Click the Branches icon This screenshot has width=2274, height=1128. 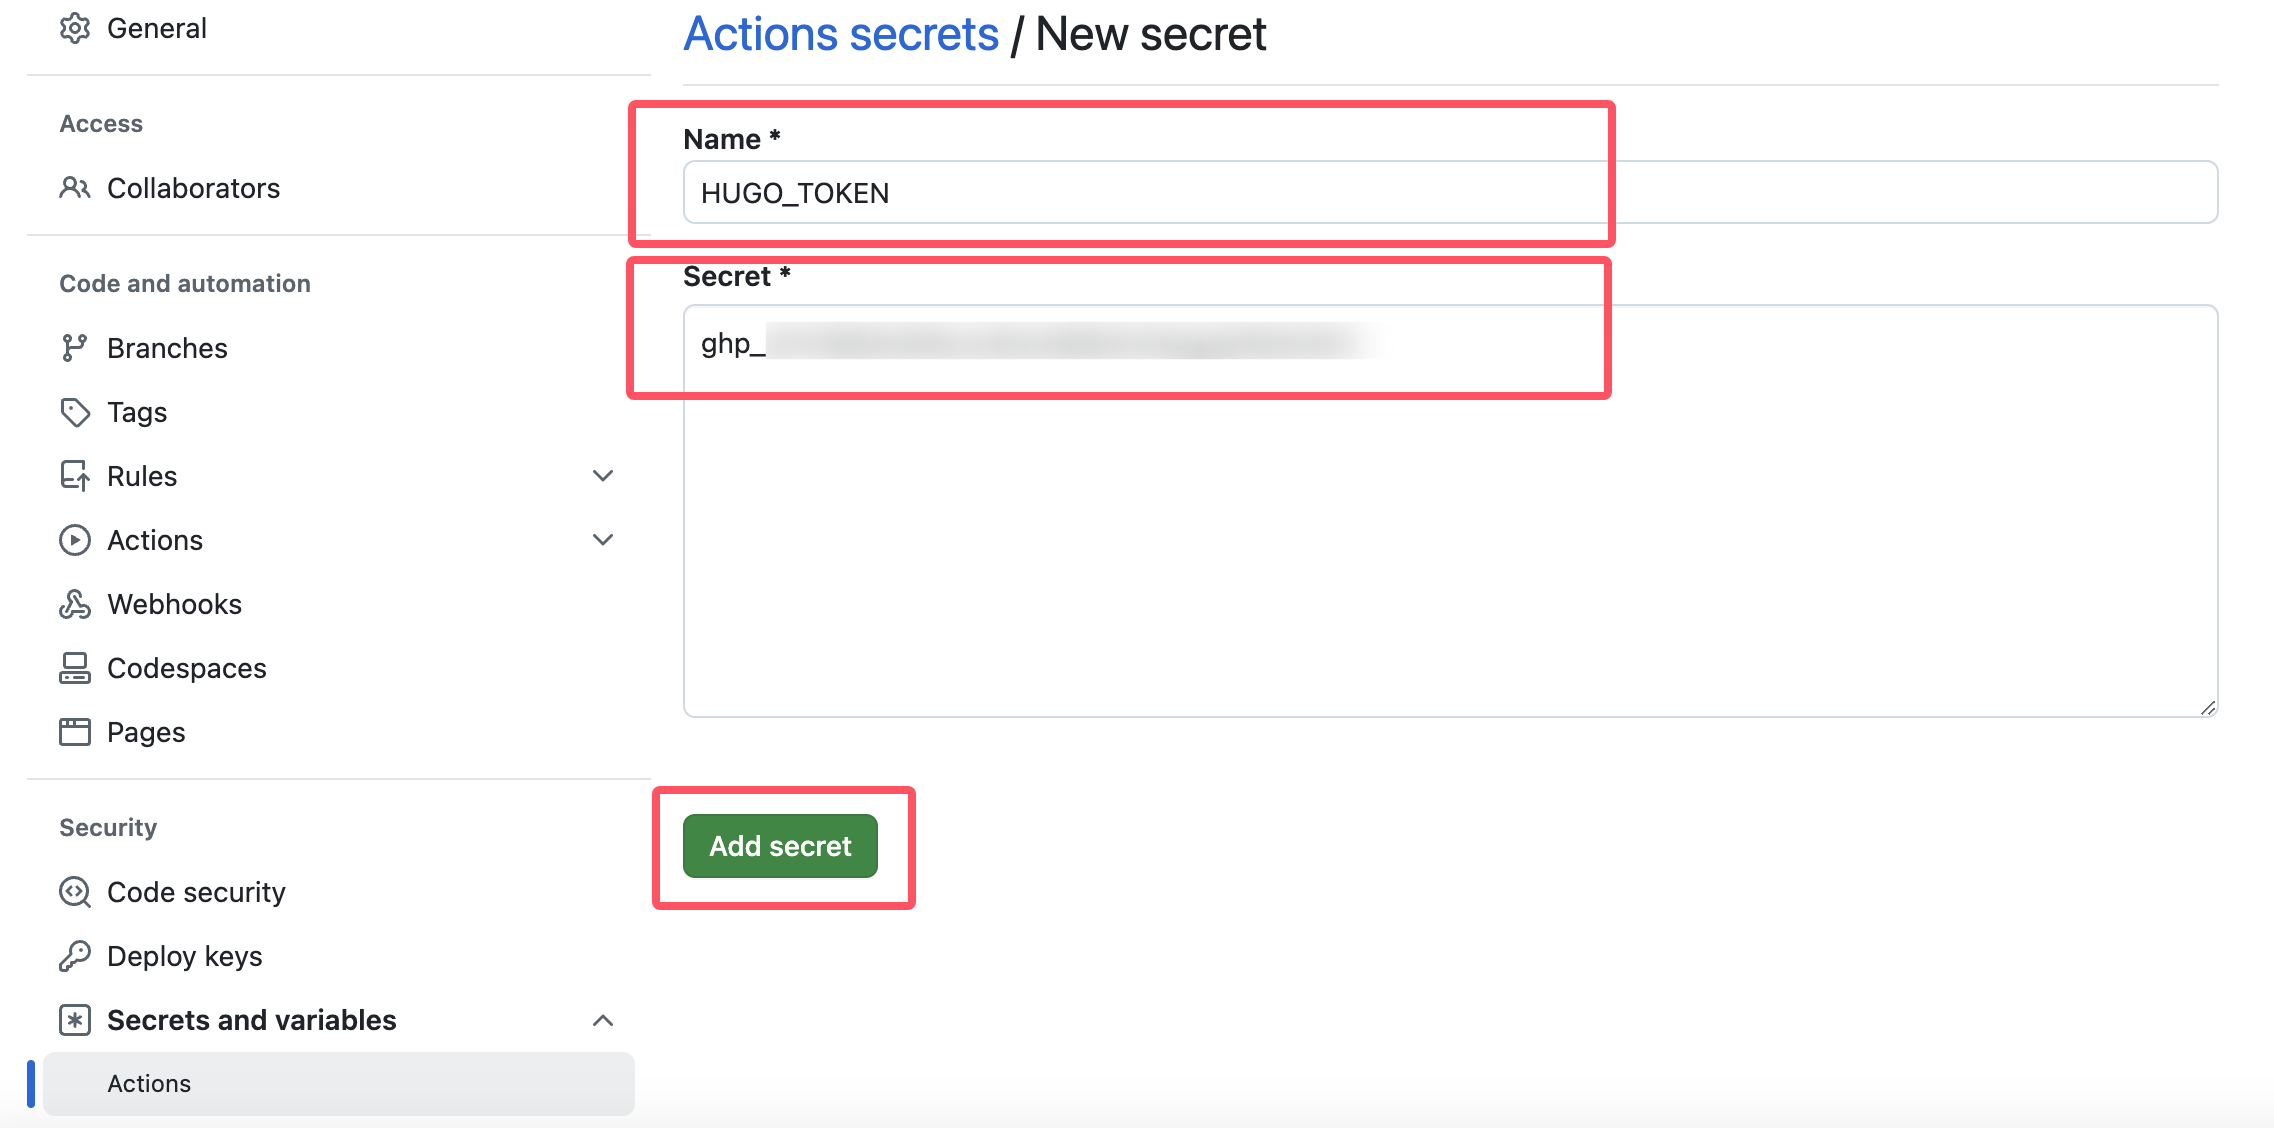click(73, 348)
